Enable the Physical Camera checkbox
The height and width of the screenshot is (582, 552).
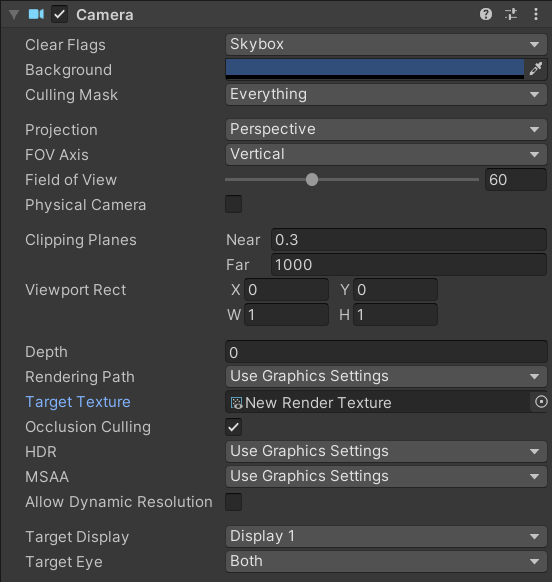coord(233,204)
